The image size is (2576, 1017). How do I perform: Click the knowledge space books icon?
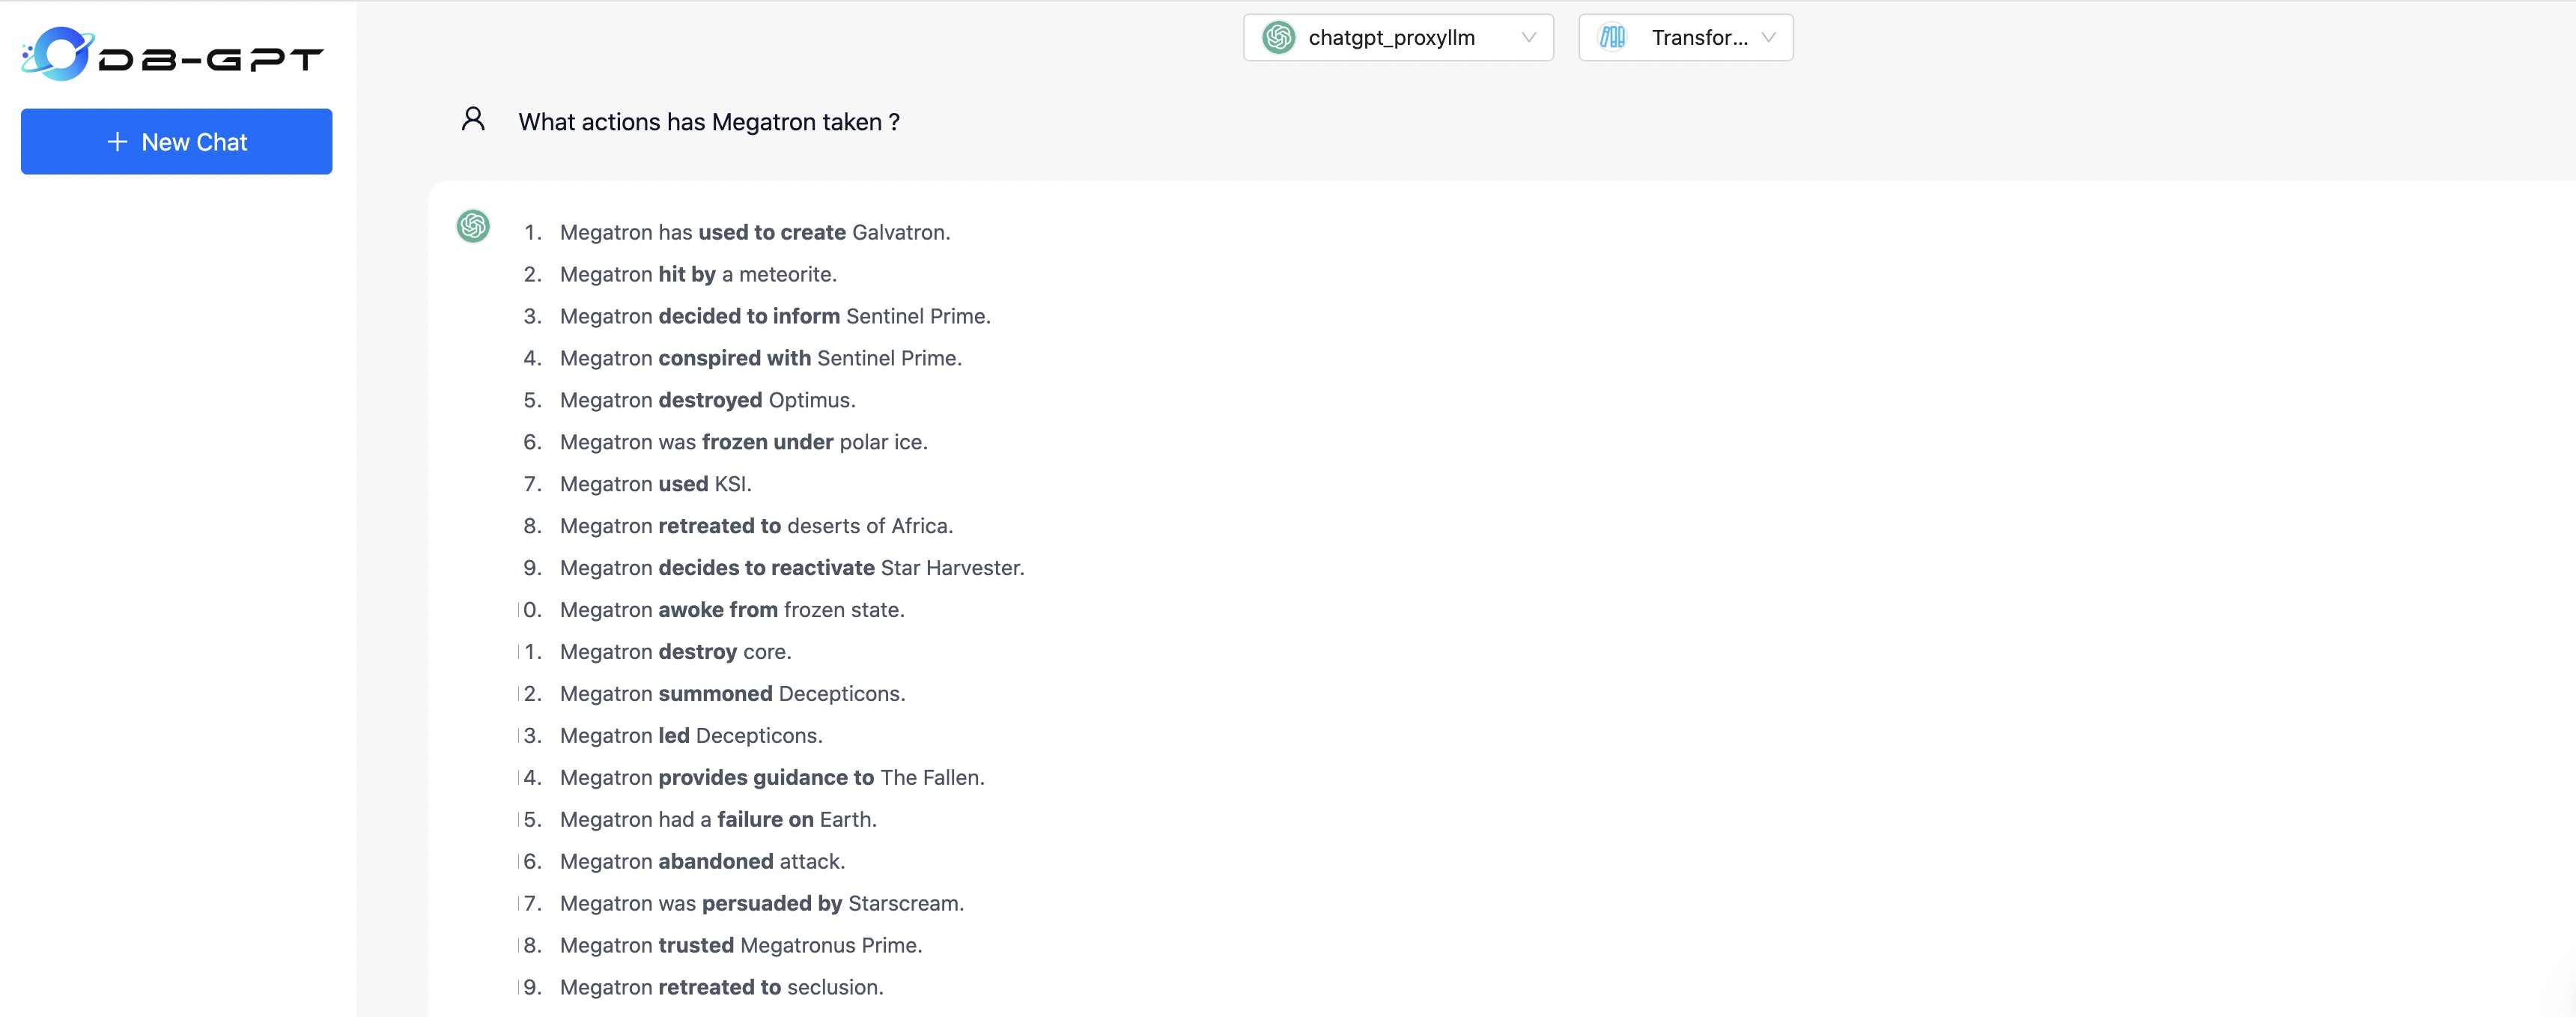(1612, 38)
